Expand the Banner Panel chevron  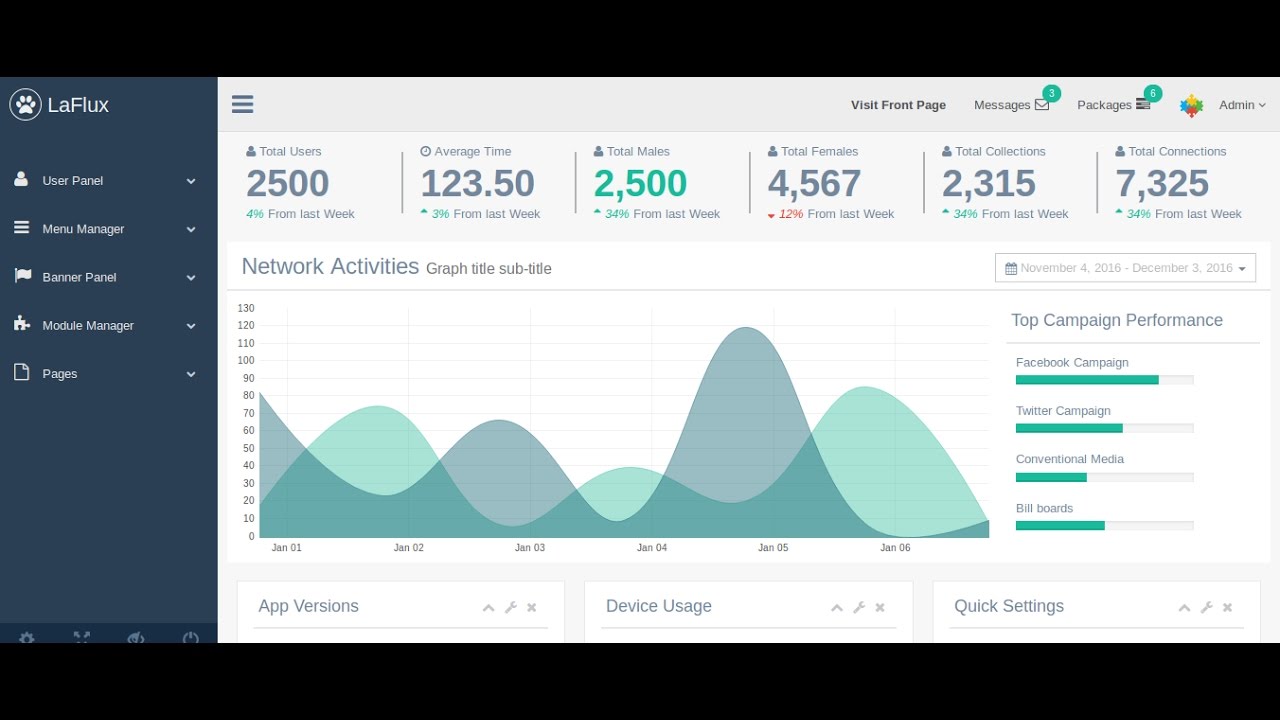pyautogui.click(x=191, y=278)
